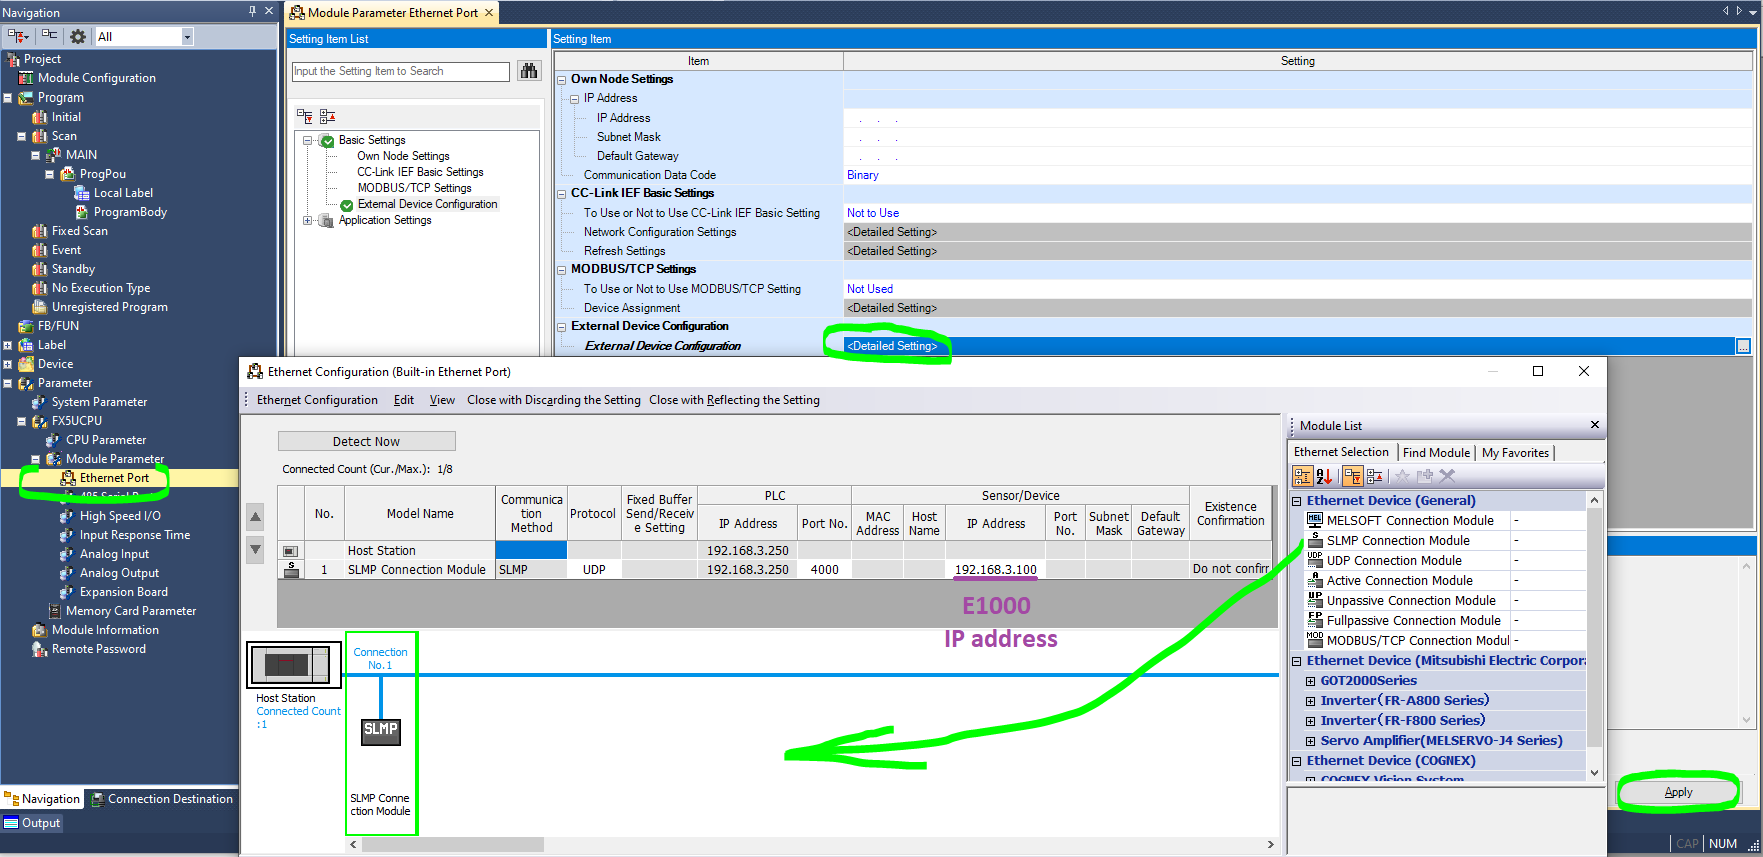
Task: Click the Apply button
Action: pos(1678,792)
